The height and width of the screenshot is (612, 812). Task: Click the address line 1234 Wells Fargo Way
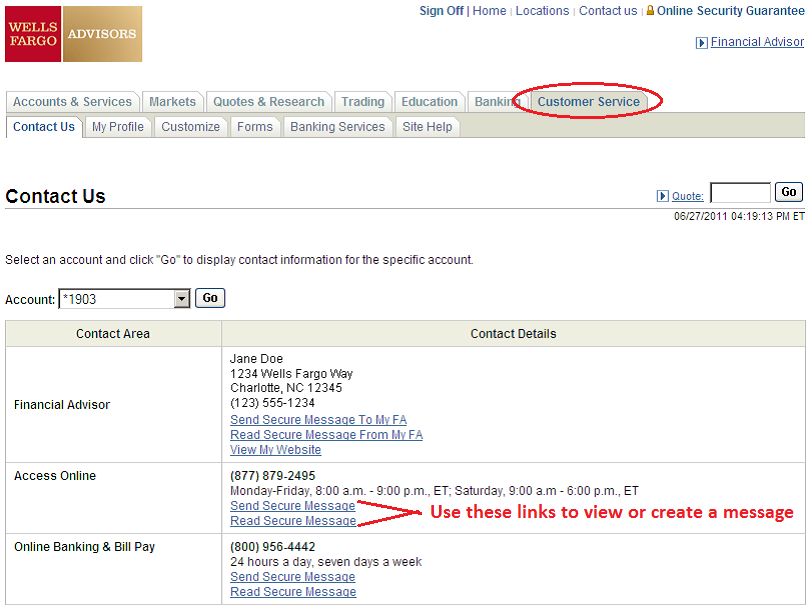pyautogui.click(x=292, y=374)
